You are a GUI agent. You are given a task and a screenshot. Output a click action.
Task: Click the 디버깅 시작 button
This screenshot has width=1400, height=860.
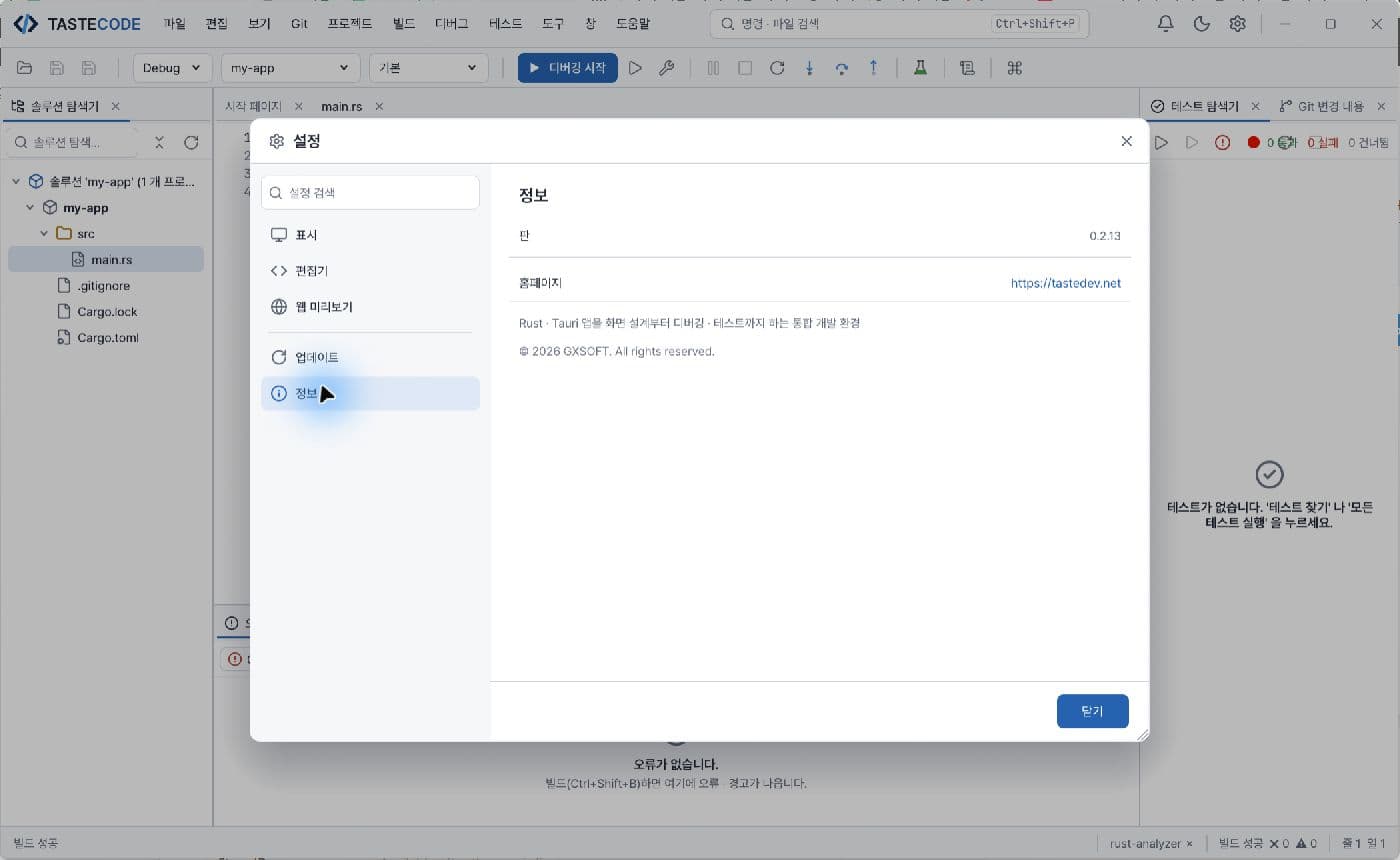tap(568, 68)
